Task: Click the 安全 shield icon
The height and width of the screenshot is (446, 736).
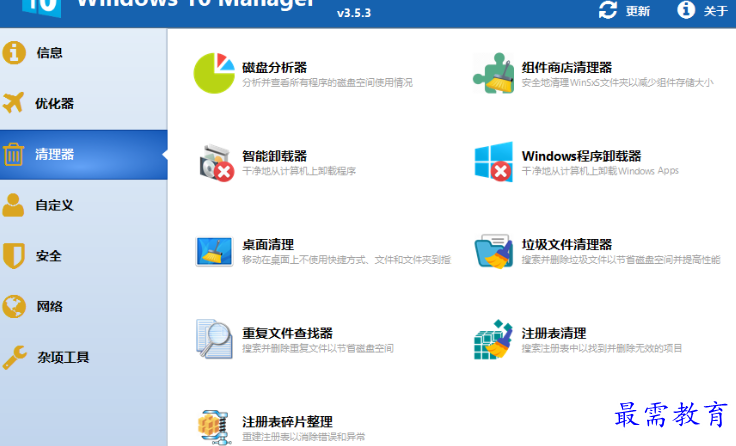Action: coord(14,255)
